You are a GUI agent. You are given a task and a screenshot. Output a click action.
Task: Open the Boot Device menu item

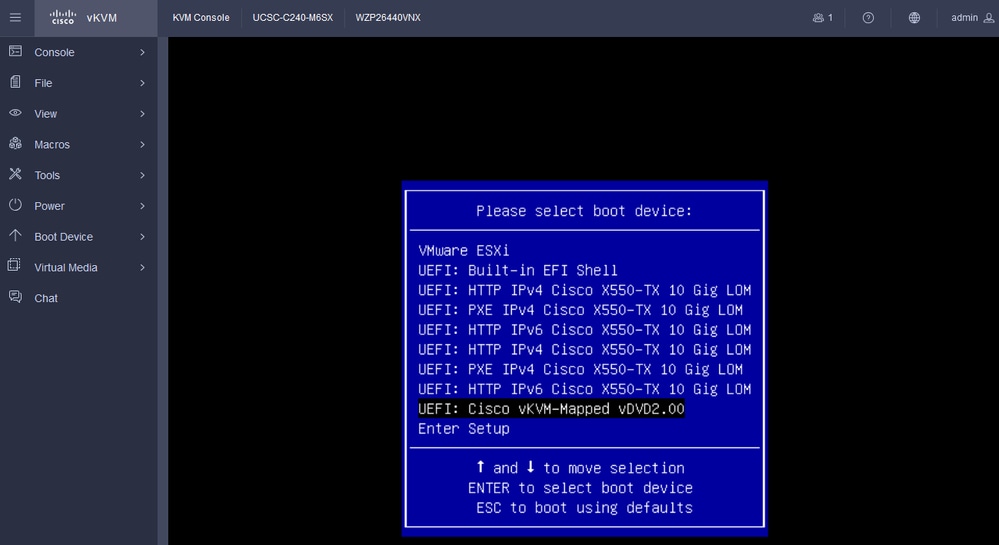coord(78,236)
